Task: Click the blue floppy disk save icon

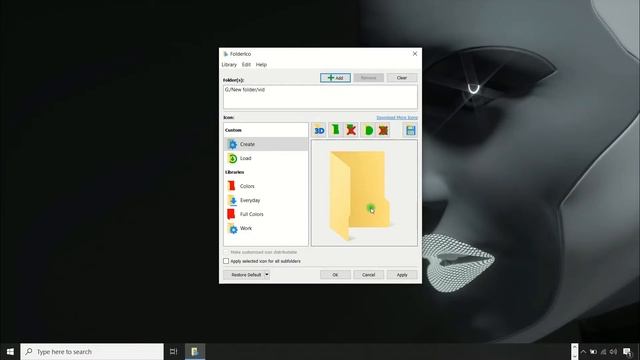Action: point(410,130)
